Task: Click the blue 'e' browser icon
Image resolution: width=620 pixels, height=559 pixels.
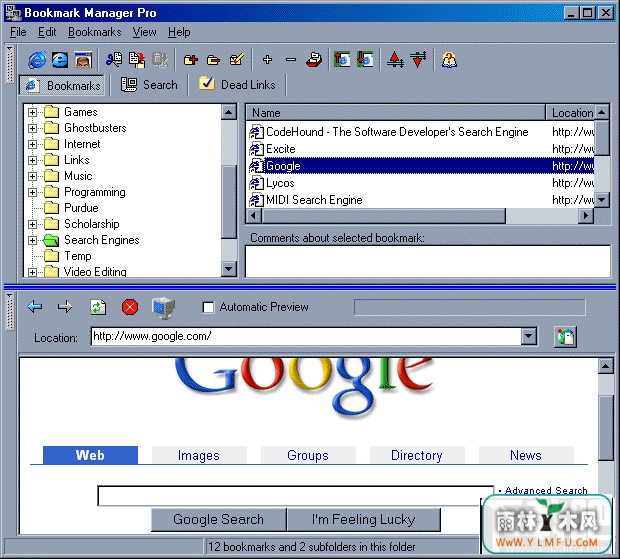Action: 60,60
